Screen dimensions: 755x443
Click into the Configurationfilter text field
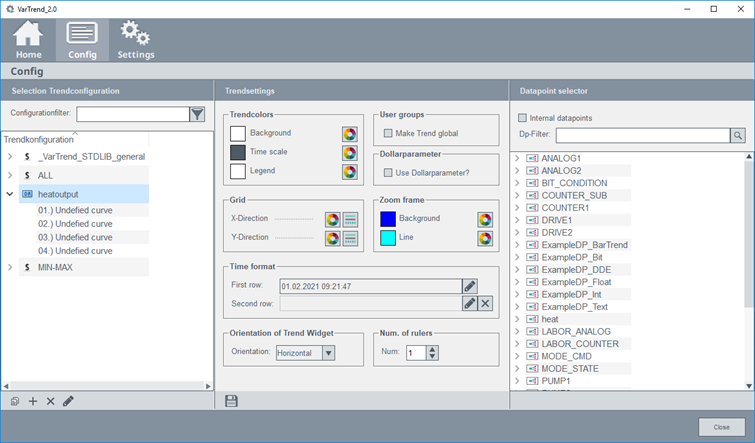[x=132, y=114]
